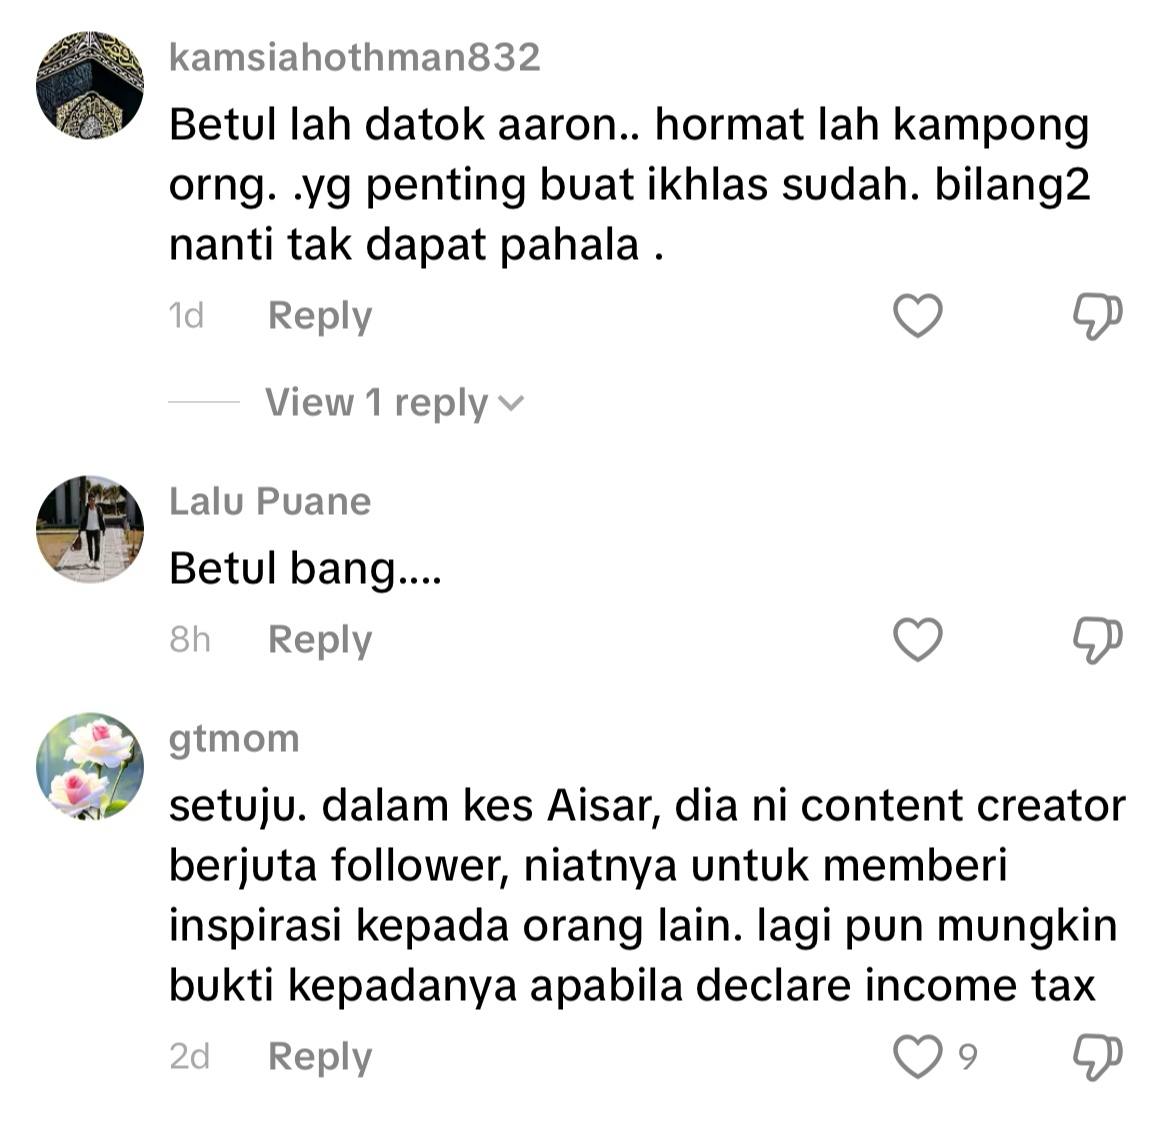Reply to Lalu Puane's comment
Viewport: 1170px width, 1126px height.
319,641
